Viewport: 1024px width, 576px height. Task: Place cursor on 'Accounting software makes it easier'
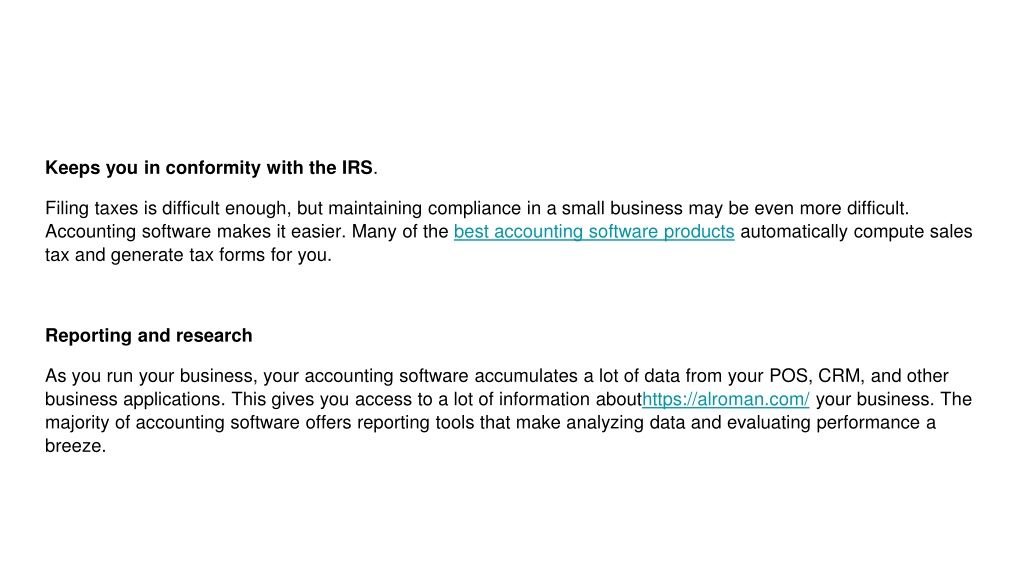pos(195,232)
